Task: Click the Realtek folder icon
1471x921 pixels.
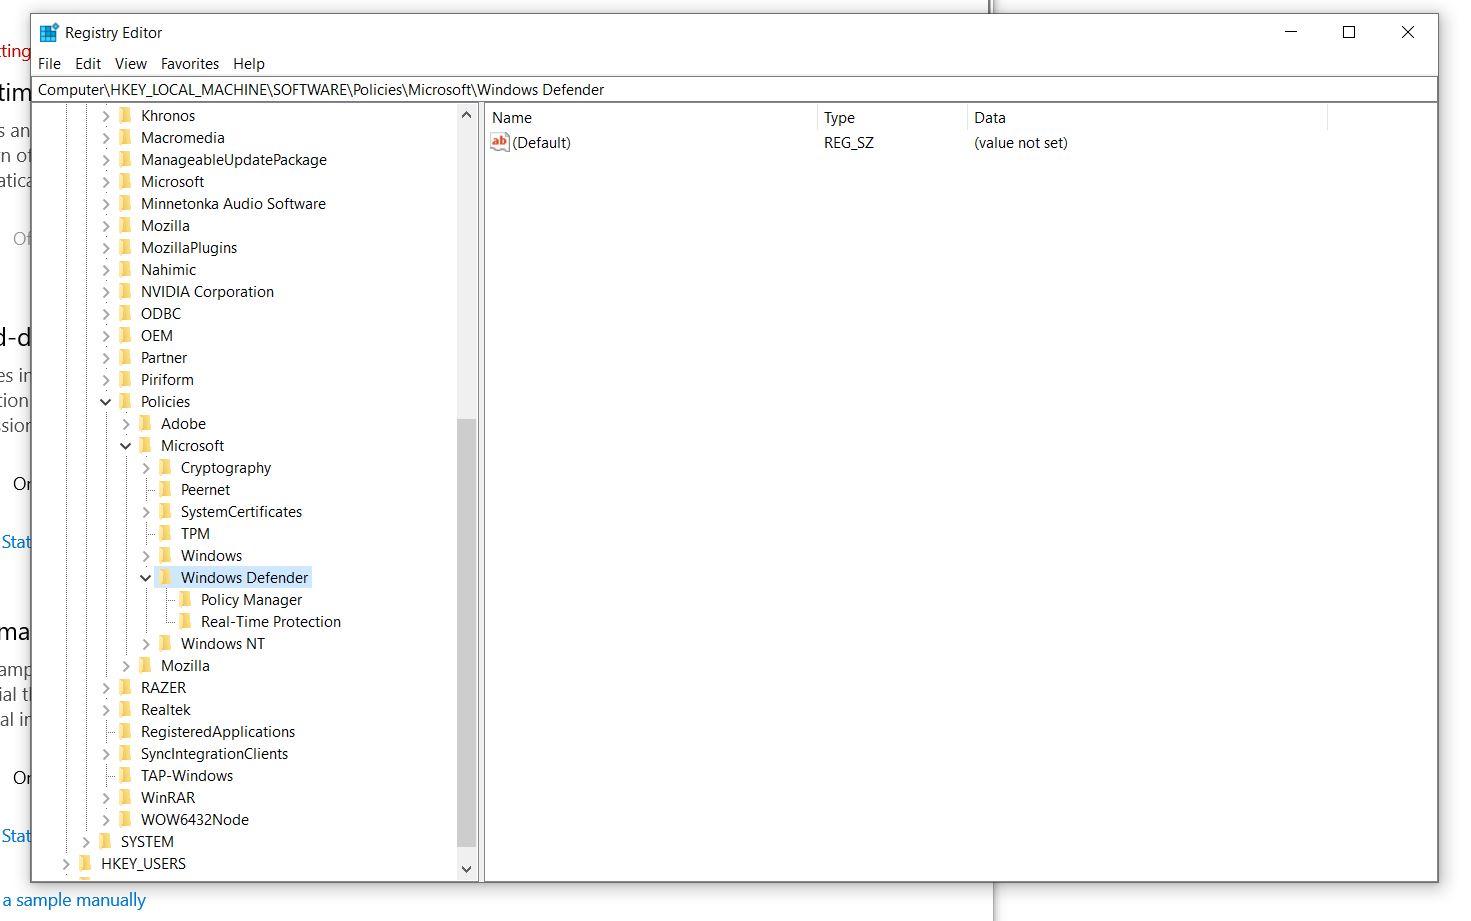Action: click(x=125, y=709)
